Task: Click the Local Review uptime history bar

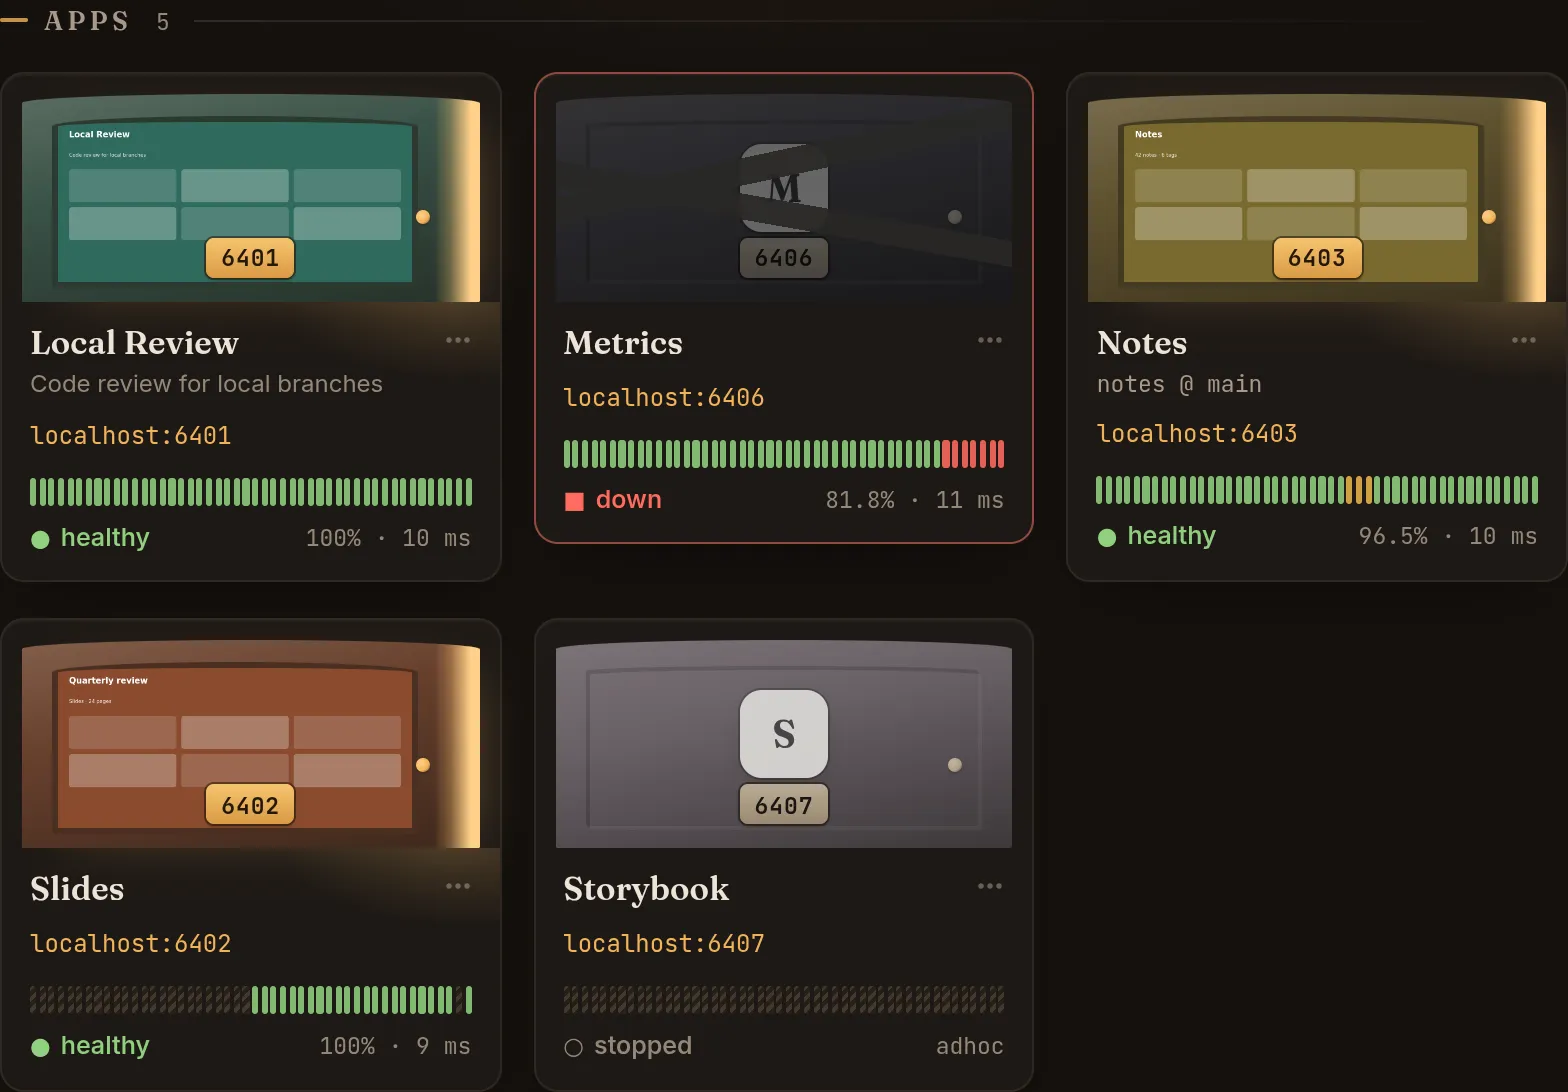Action: (251, 492)
